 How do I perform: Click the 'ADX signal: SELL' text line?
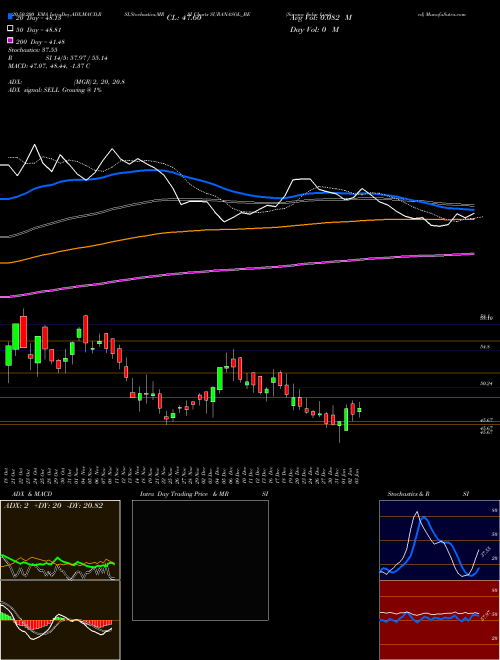[x=55, y=90]
